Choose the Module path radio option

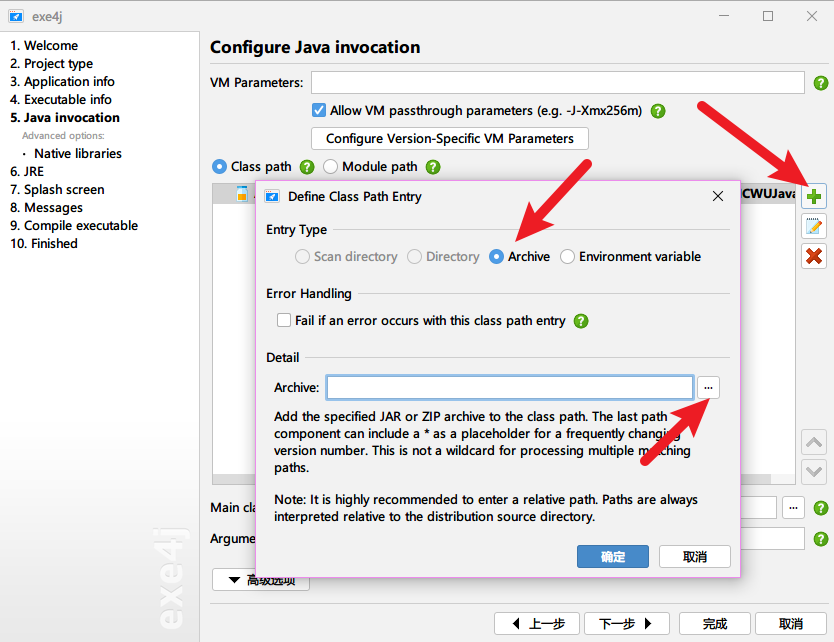(330, 167)
